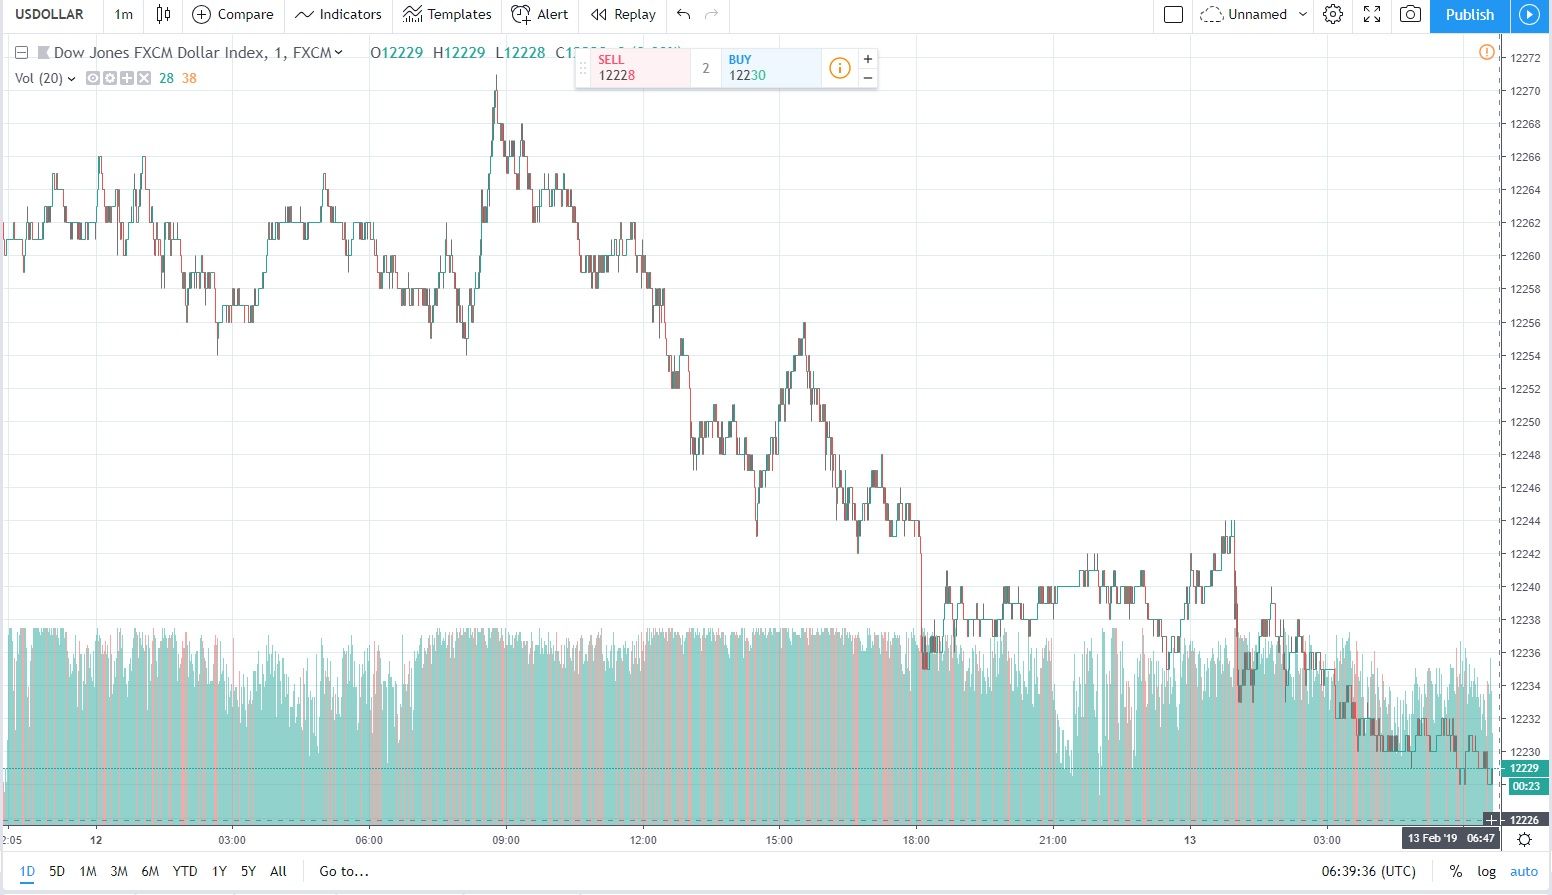
Task: Select the 3M date range tab
Action: click(x=119, y=871)
